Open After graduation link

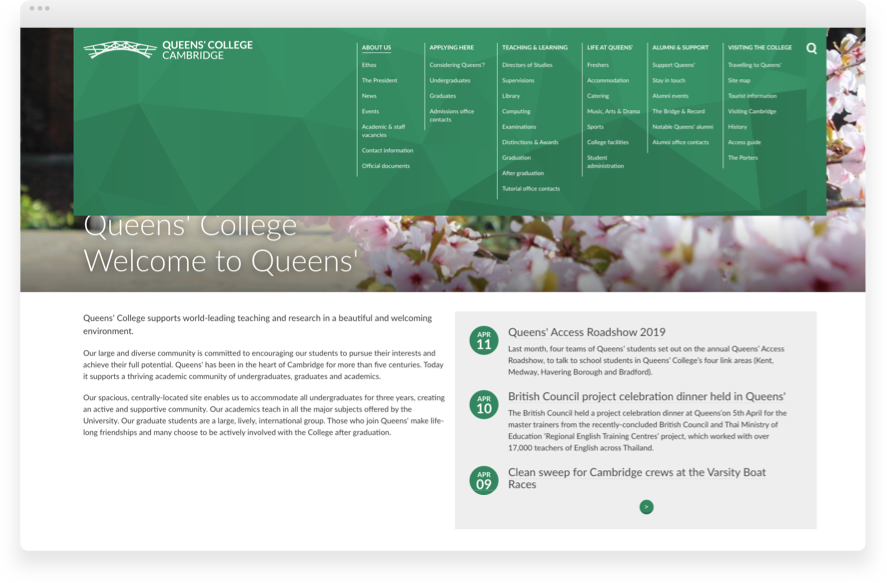point(523,173)
